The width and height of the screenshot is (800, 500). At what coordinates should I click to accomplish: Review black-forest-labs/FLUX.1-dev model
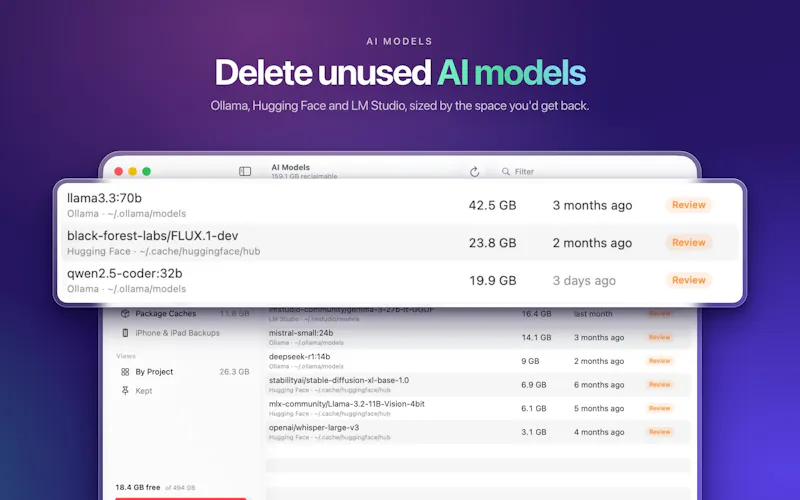(688, 242)
